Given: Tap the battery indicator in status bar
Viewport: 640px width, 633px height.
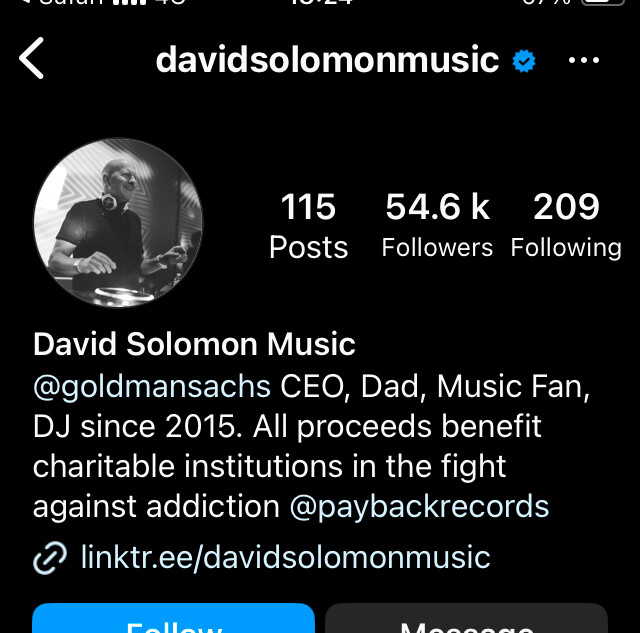Looking at the screenshot, I should (603, 2).
